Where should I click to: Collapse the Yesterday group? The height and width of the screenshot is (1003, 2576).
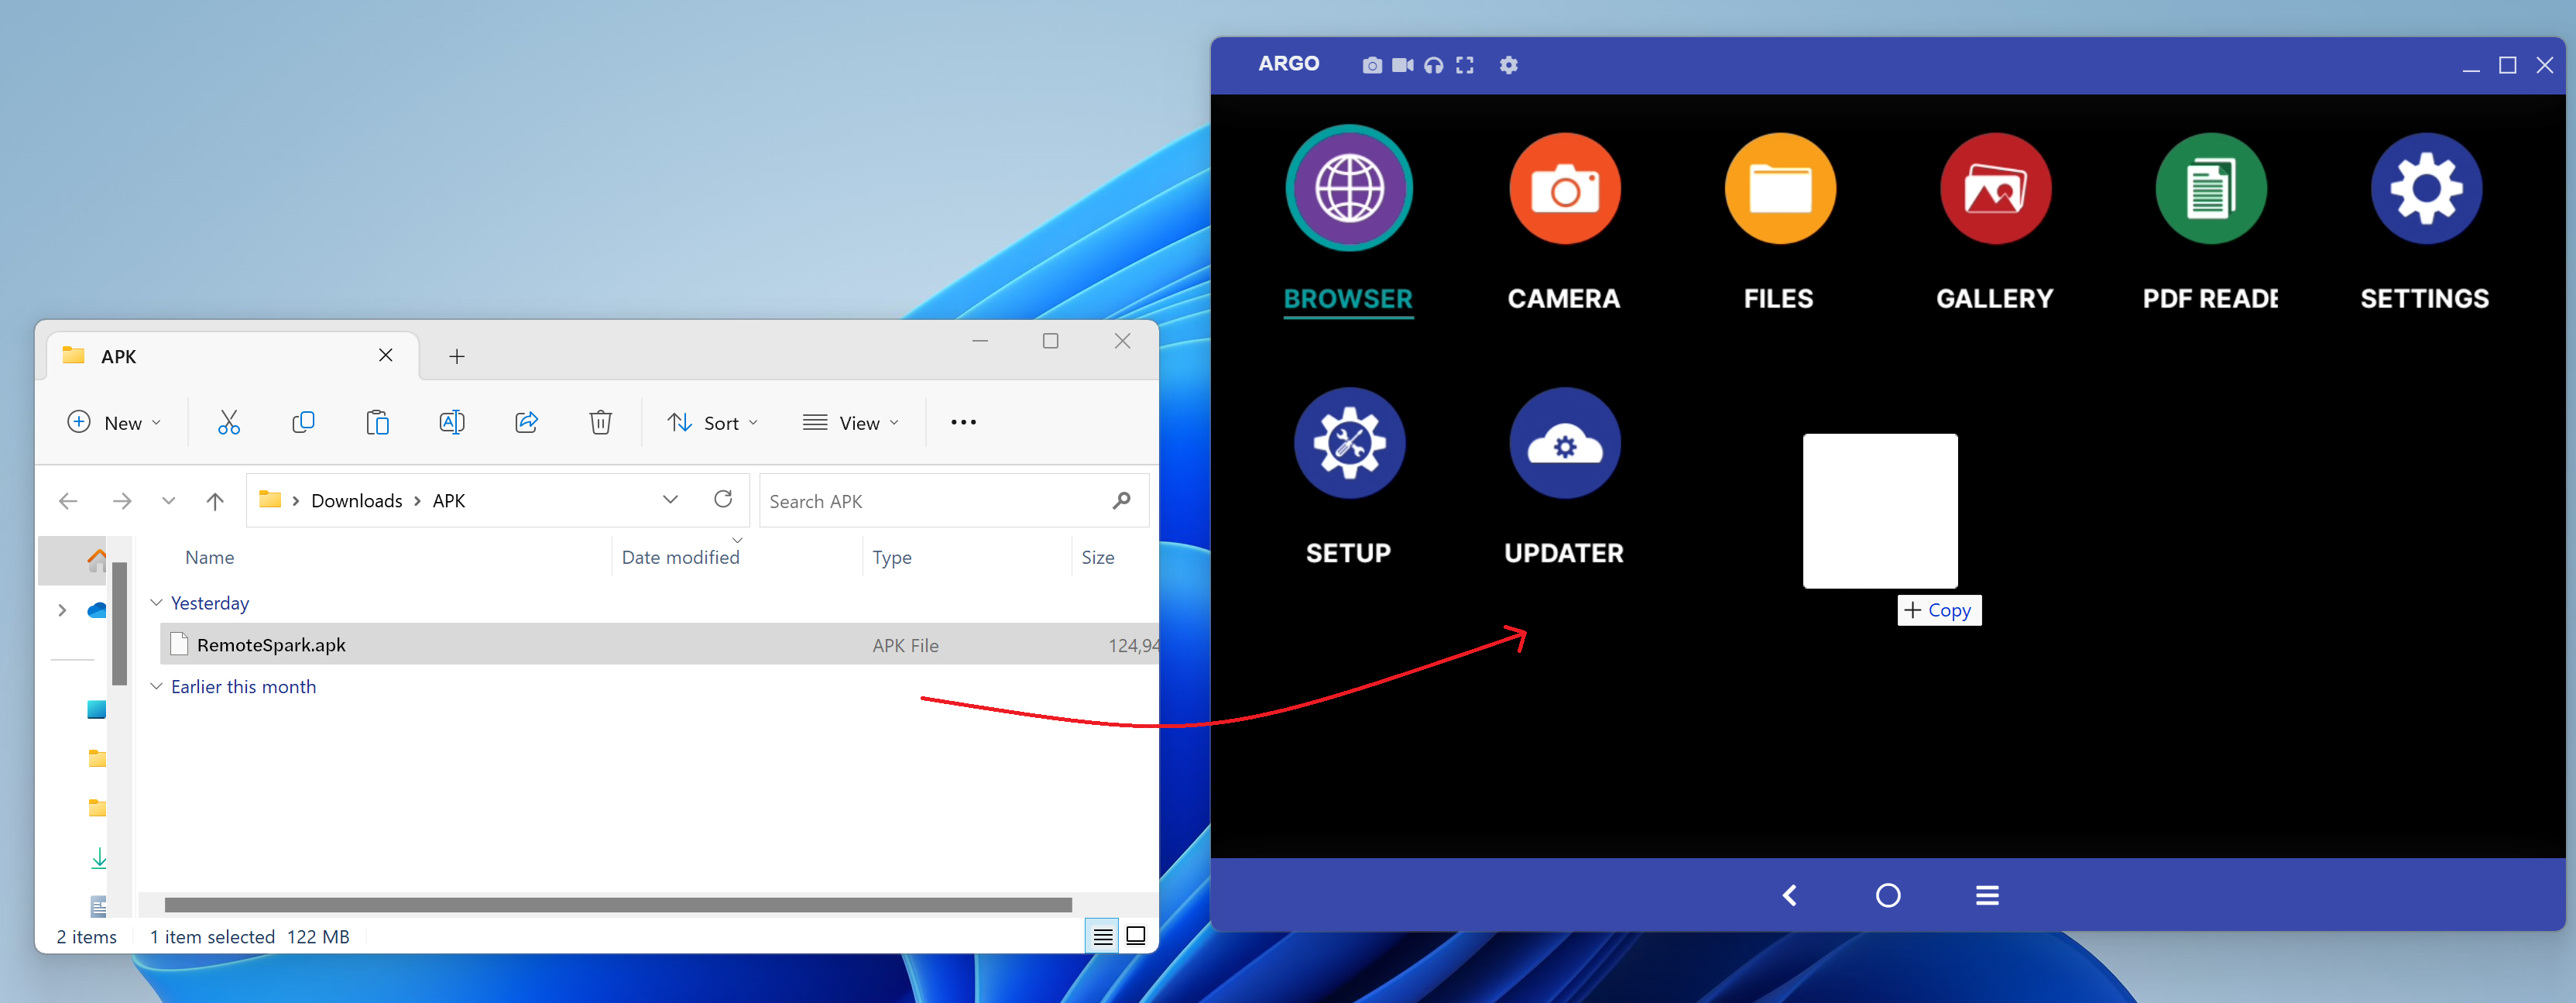coord(157,603)
